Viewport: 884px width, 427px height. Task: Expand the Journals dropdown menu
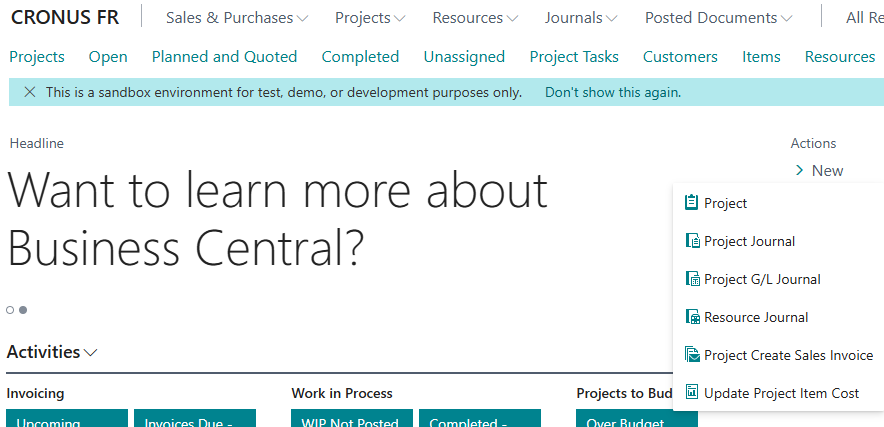pyautogui.click(x=581, y=18)
